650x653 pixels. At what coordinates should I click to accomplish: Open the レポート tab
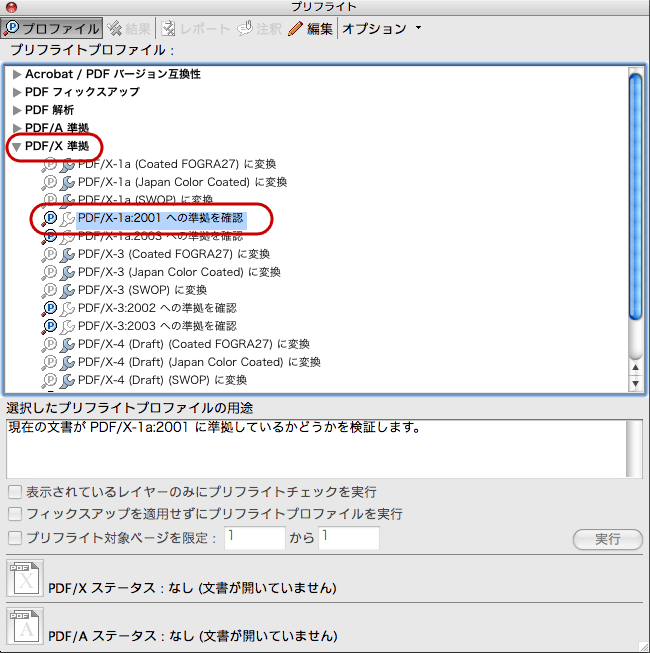[x=195, y=28]
